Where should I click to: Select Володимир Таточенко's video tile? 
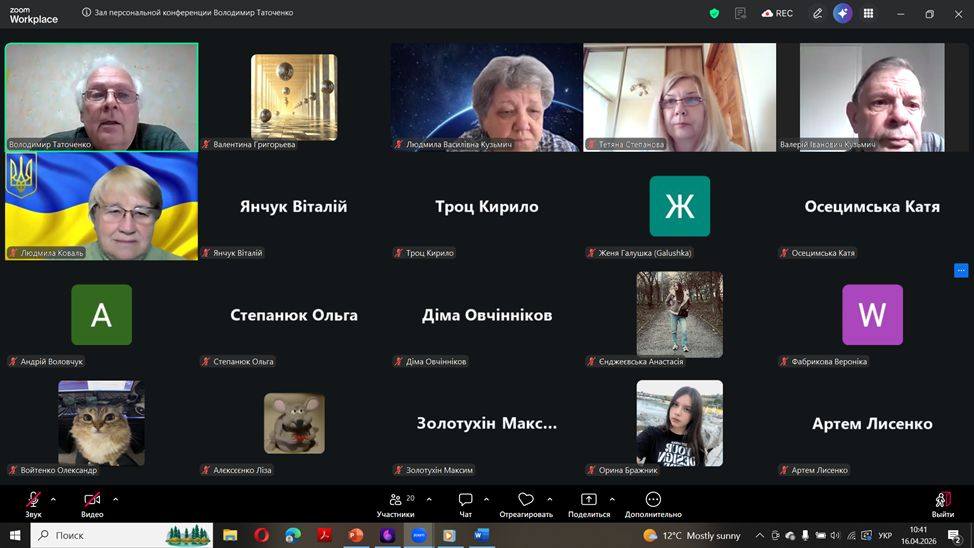point(101,96)
